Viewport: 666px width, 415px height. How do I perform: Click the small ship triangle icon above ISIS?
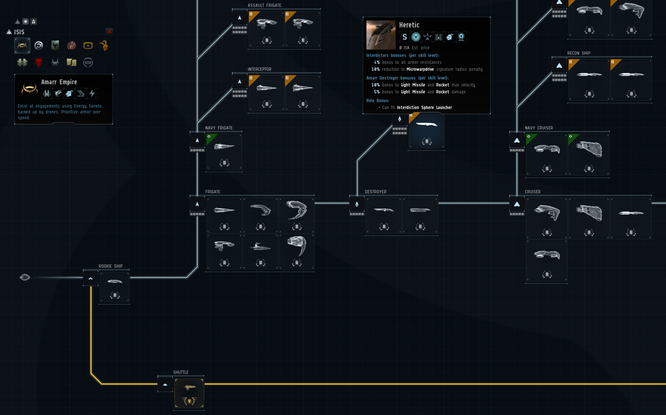pyautogui.click(x=17, y=21)
